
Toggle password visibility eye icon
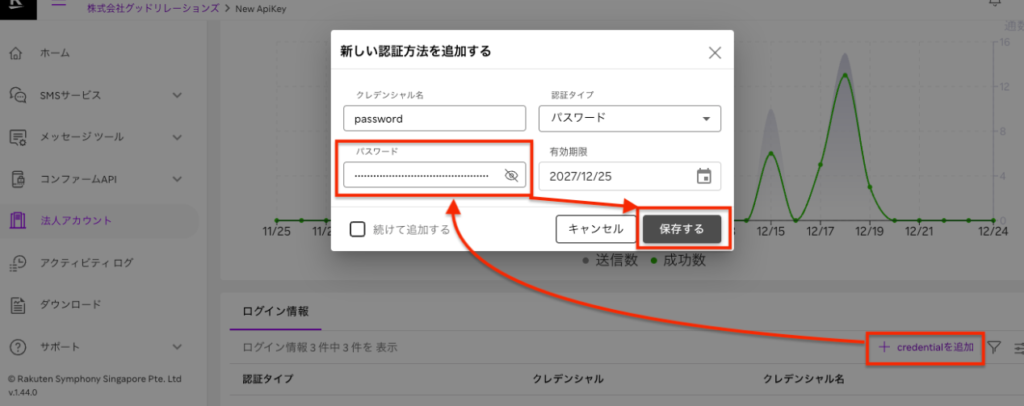click(511, 176)
